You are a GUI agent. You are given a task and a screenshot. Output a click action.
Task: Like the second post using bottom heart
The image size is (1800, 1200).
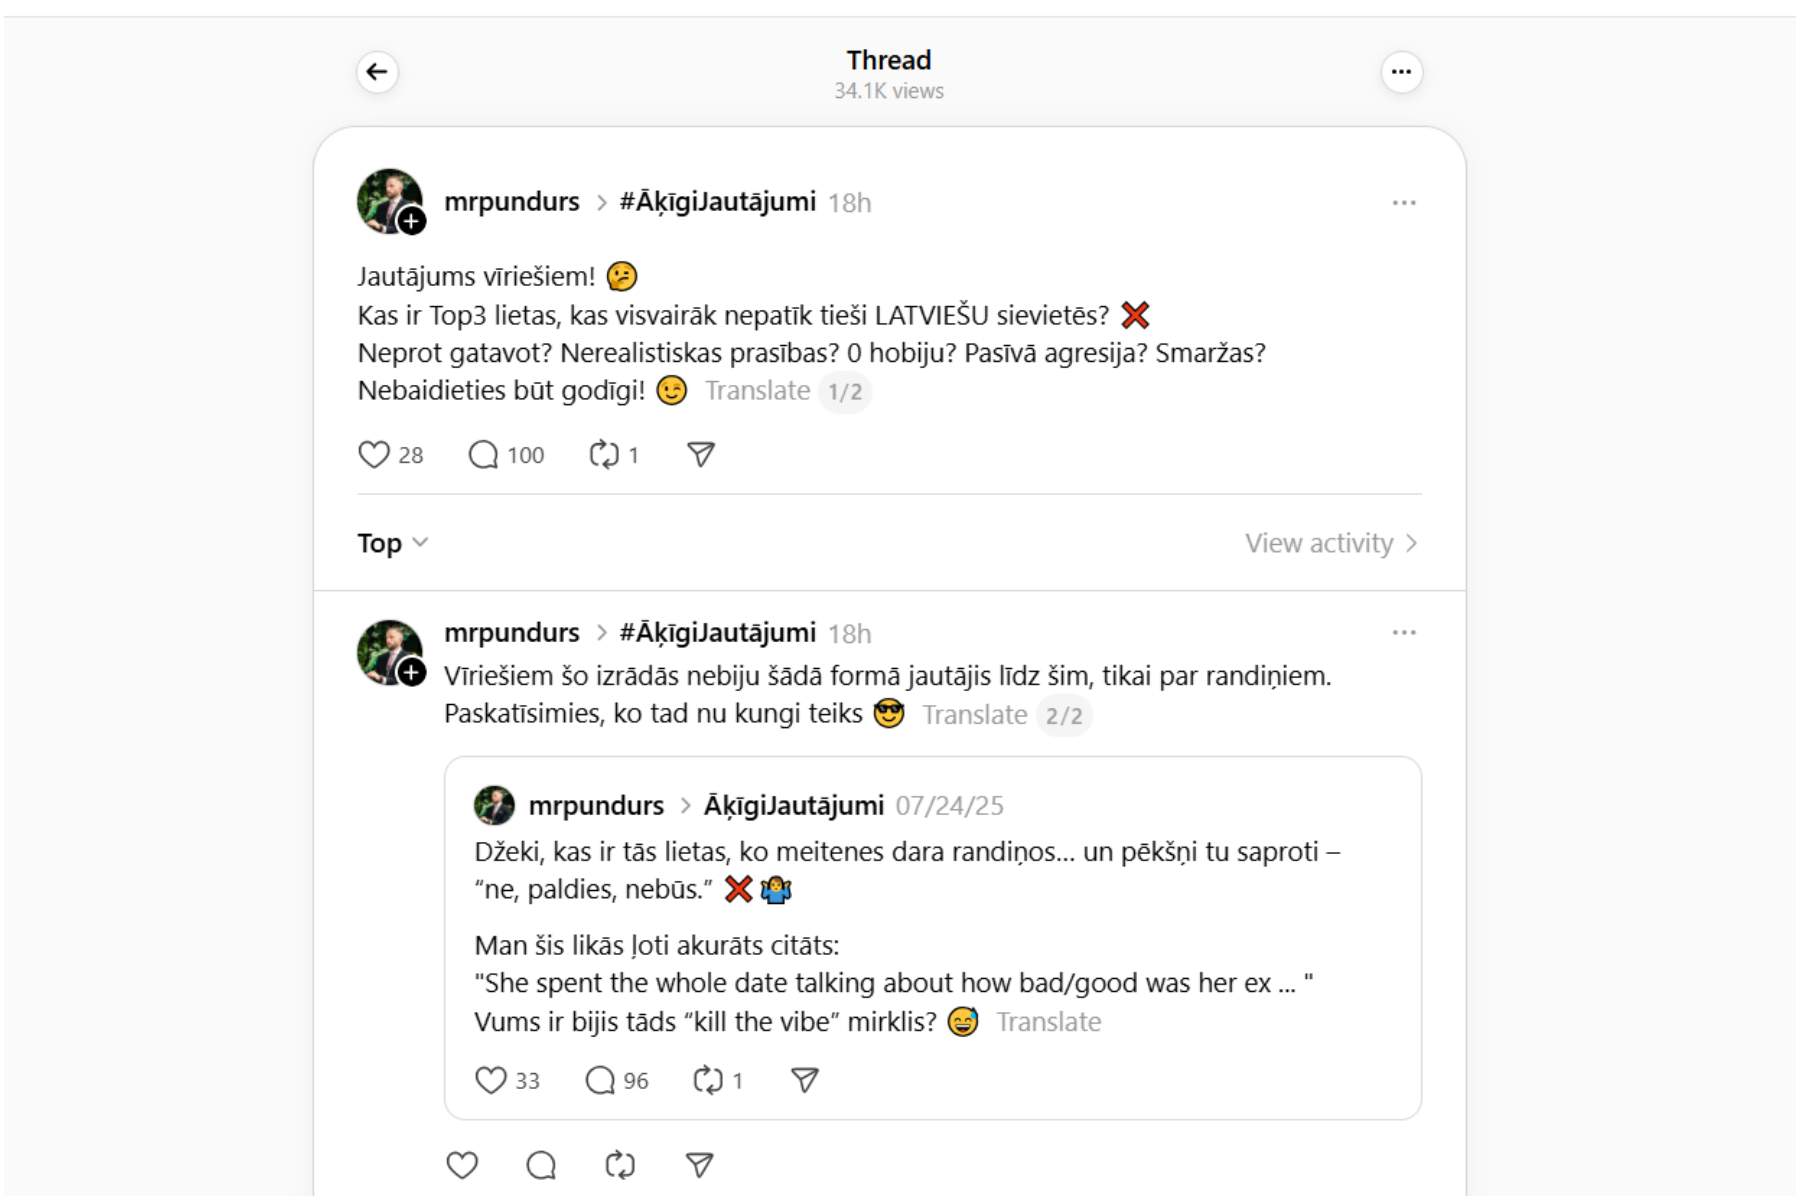click(462, 1165)
